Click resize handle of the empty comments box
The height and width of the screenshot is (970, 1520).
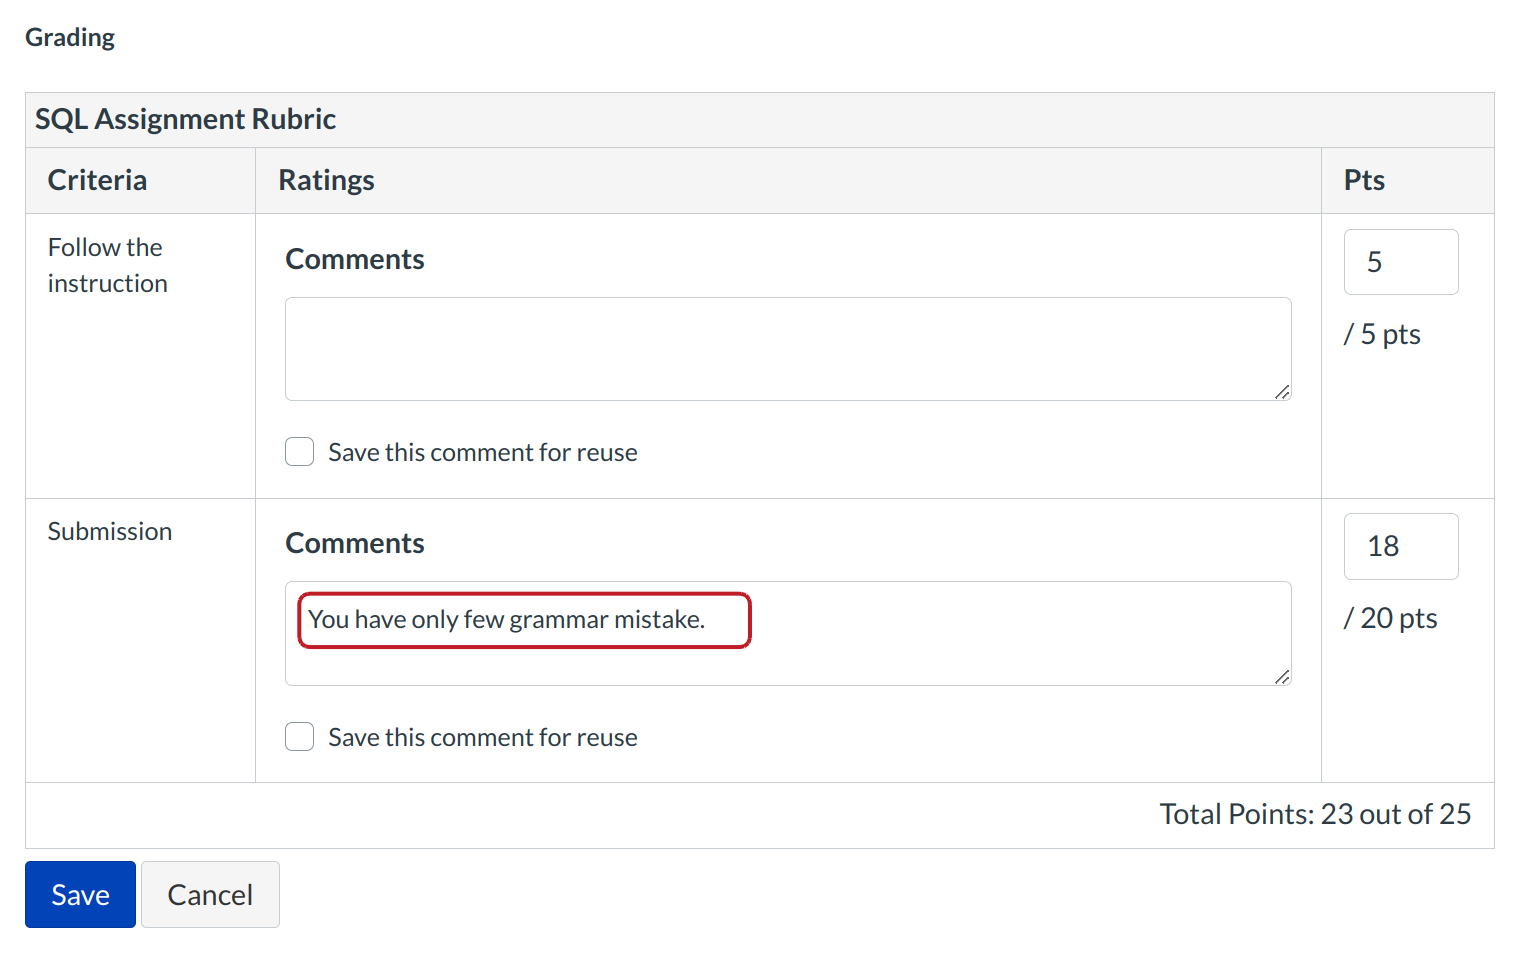pos(1282,392)
